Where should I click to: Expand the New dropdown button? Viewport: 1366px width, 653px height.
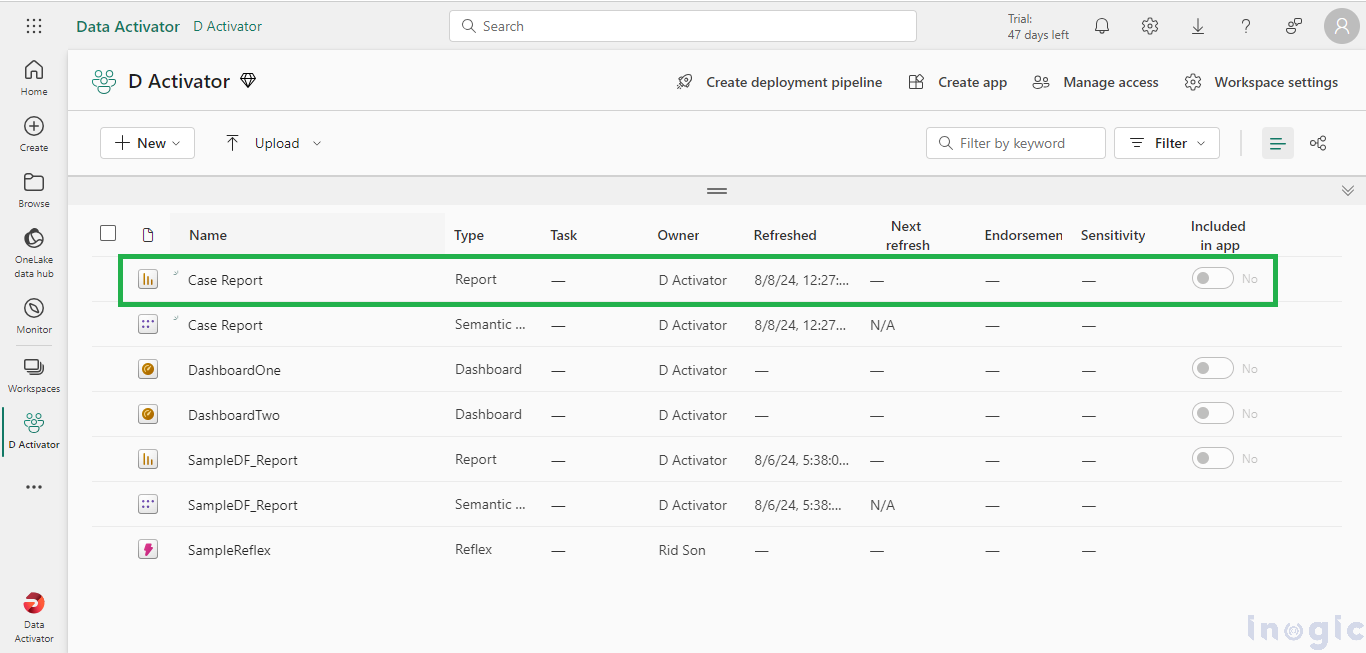(147, 143)
